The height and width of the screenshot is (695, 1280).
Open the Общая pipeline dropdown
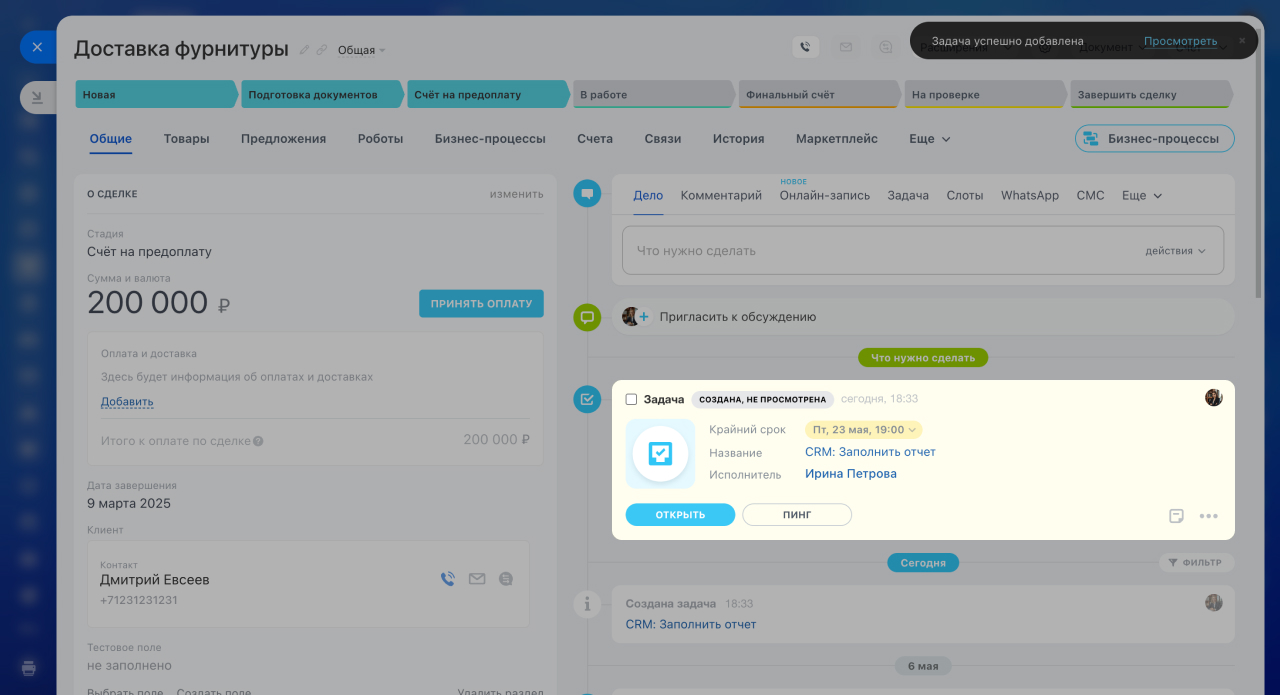tap(361, 50)
